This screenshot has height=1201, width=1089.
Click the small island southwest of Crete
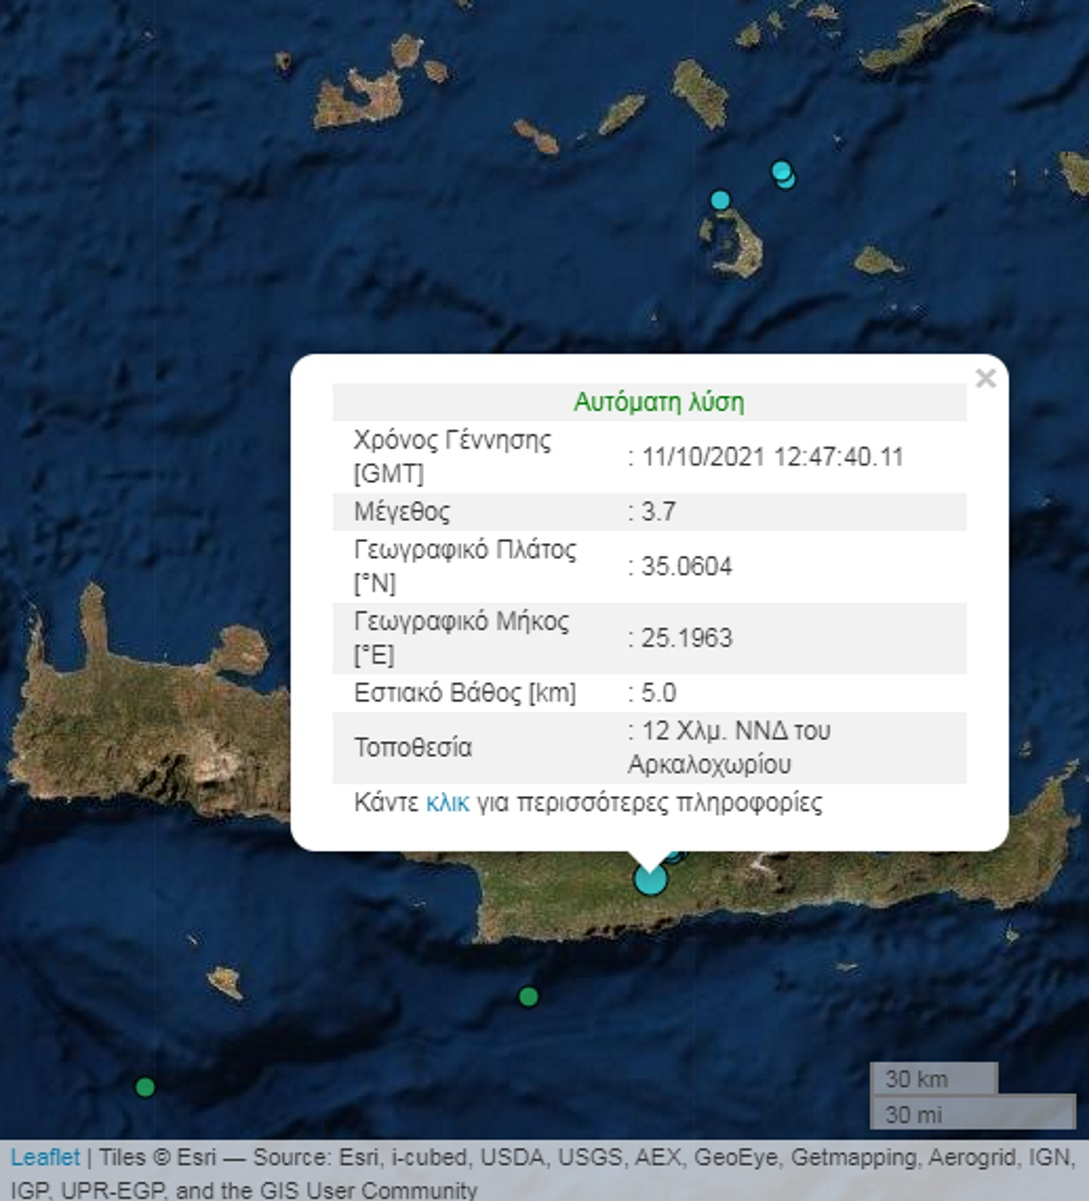point(226,981)
